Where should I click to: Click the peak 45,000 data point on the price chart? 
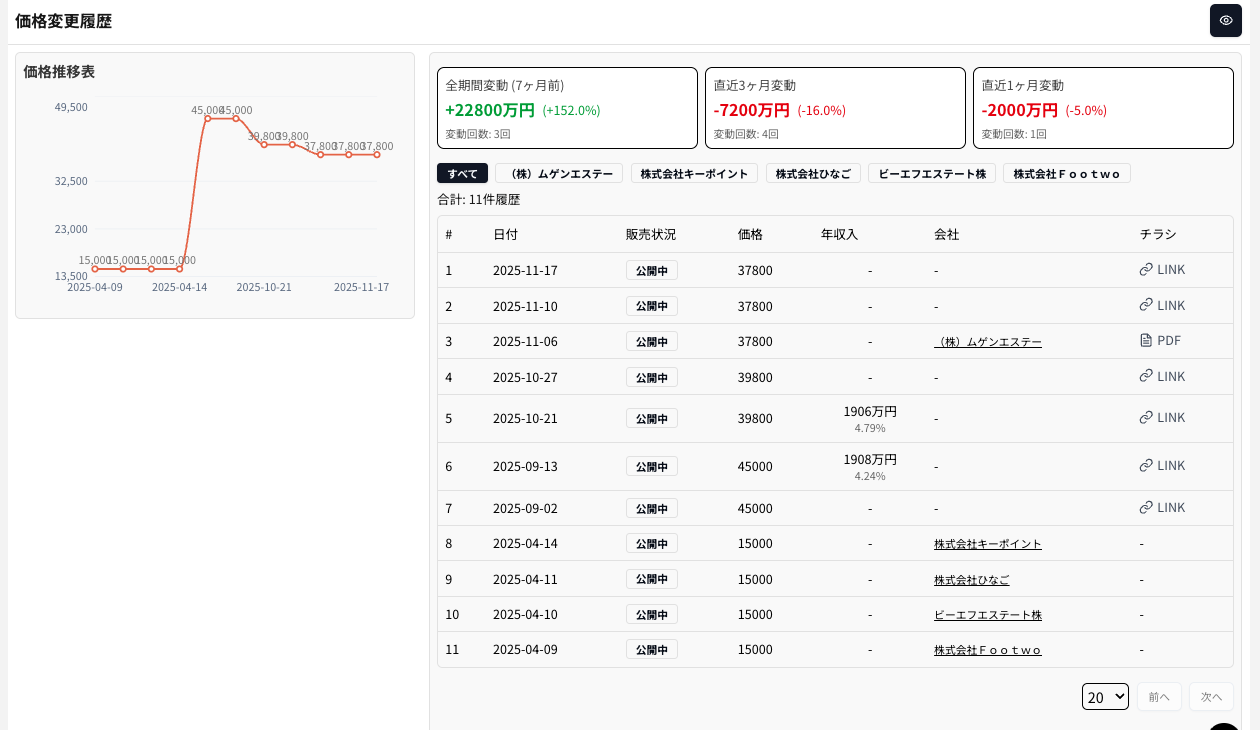click(x=207, y=118)
